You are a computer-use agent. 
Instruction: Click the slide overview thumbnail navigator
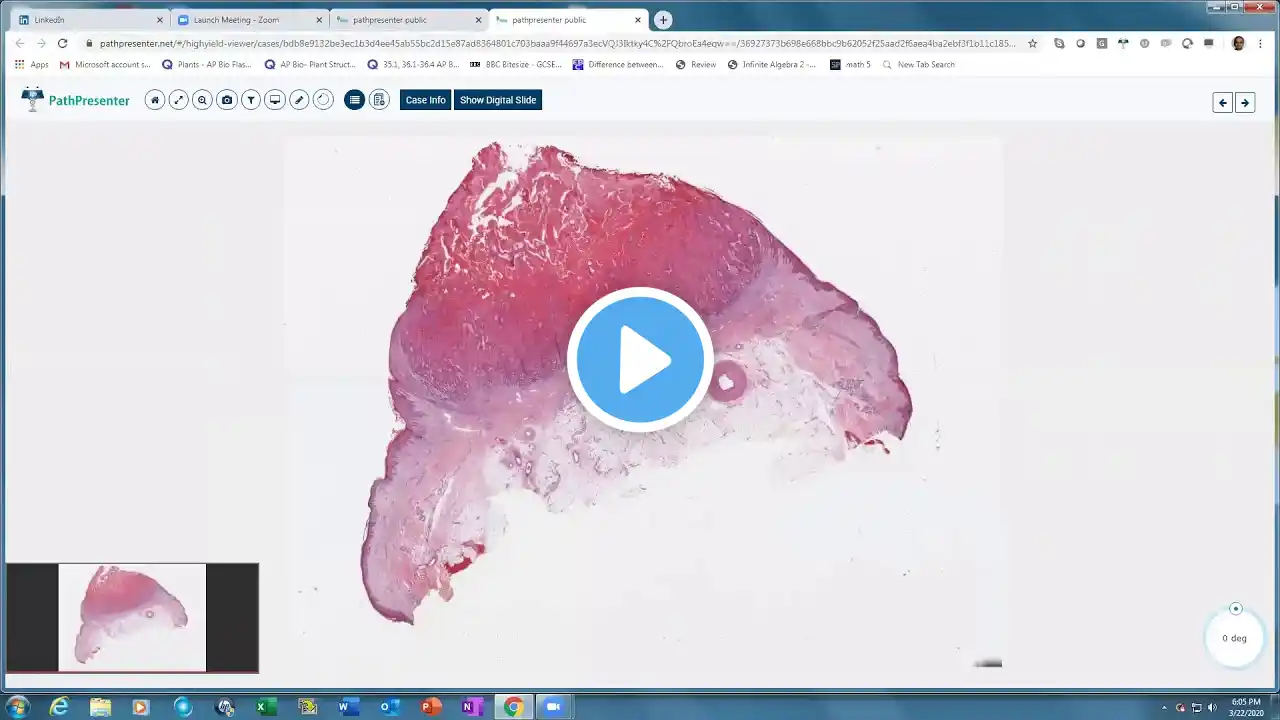132,617
